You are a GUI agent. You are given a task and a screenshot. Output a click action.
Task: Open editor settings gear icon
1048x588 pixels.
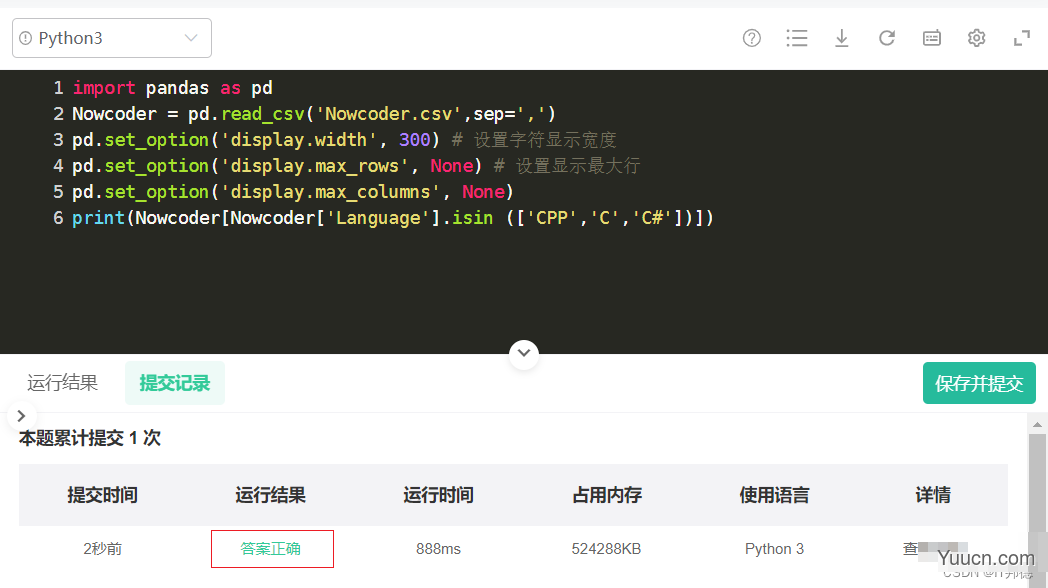976,38
